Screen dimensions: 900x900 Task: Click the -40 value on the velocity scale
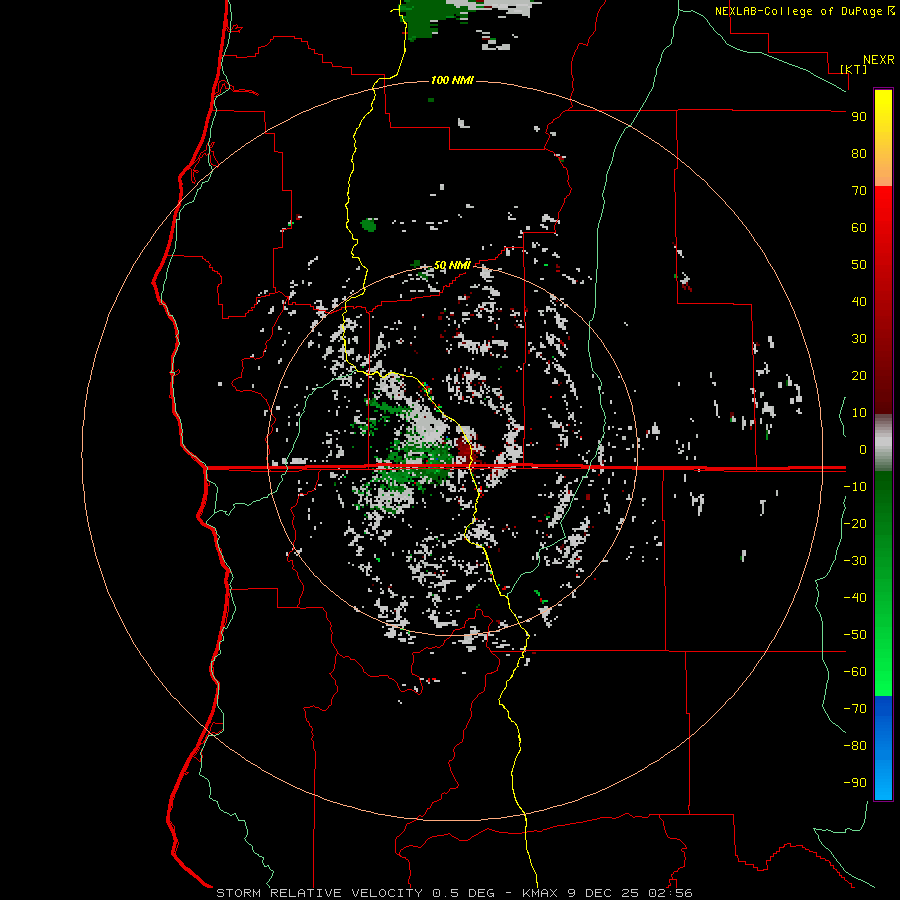tap(855, 598)
